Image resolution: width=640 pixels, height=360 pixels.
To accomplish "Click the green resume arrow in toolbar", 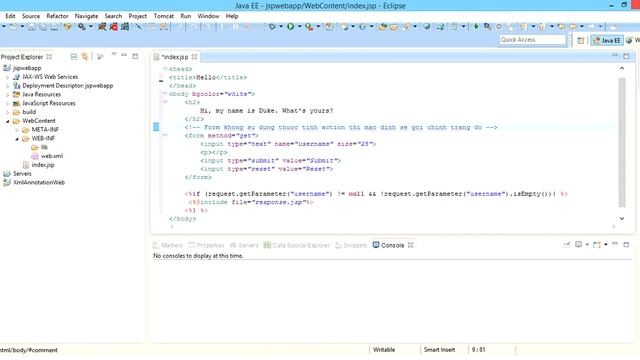I will click(476, 27).
